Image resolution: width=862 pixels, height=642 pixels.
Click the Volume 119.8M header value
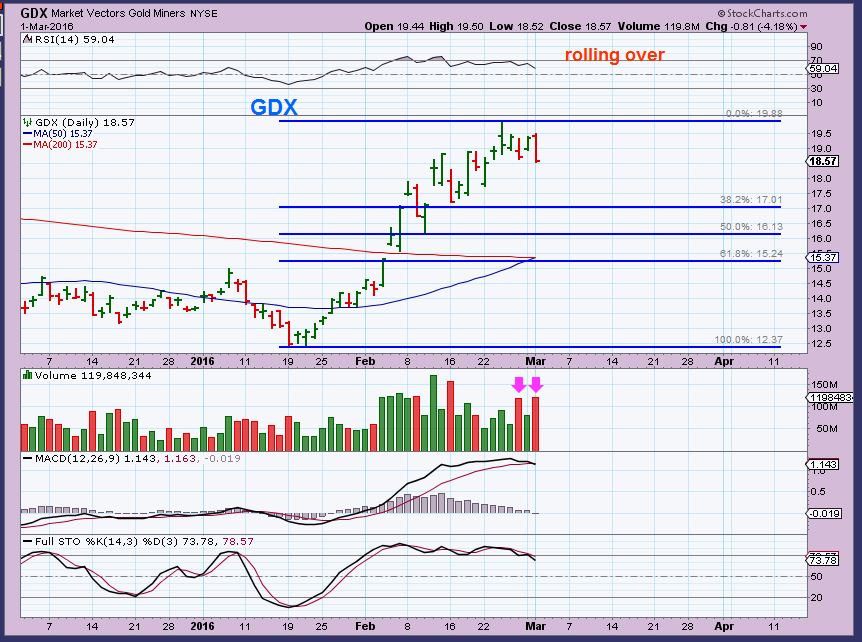(658, 26)
